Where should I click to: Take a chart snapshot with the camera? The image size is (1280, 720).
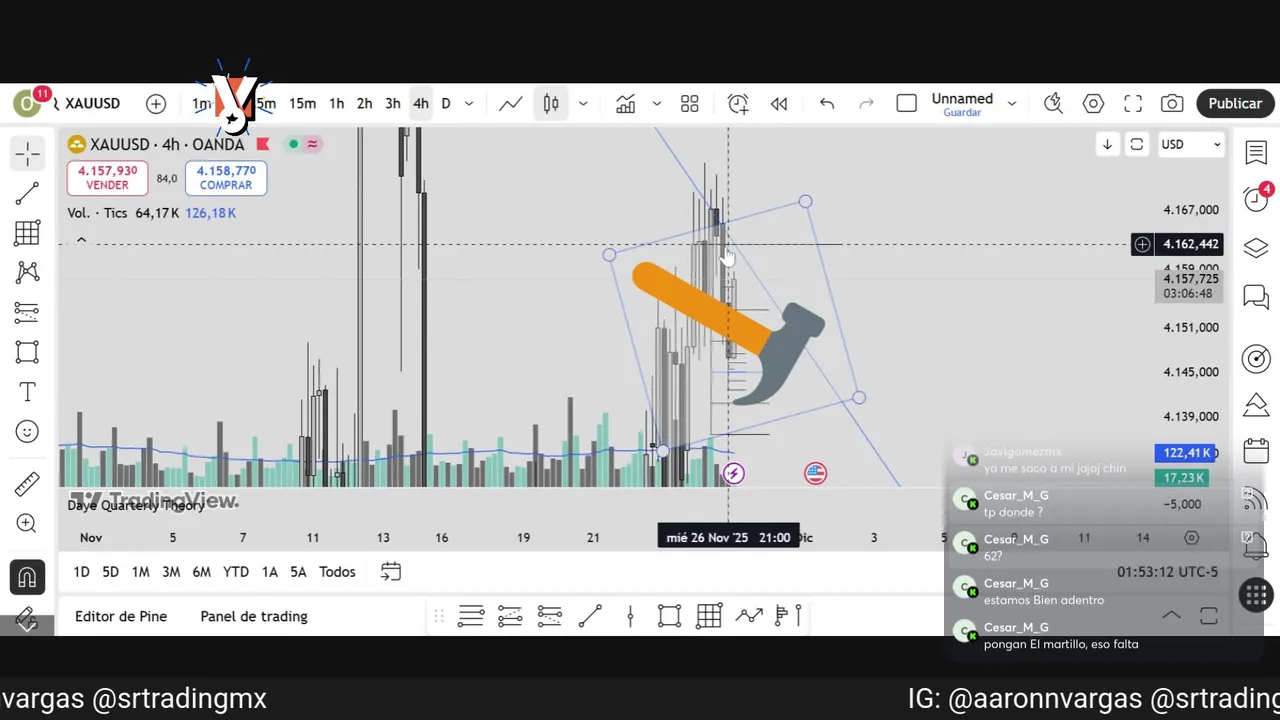coord(1172,103)
